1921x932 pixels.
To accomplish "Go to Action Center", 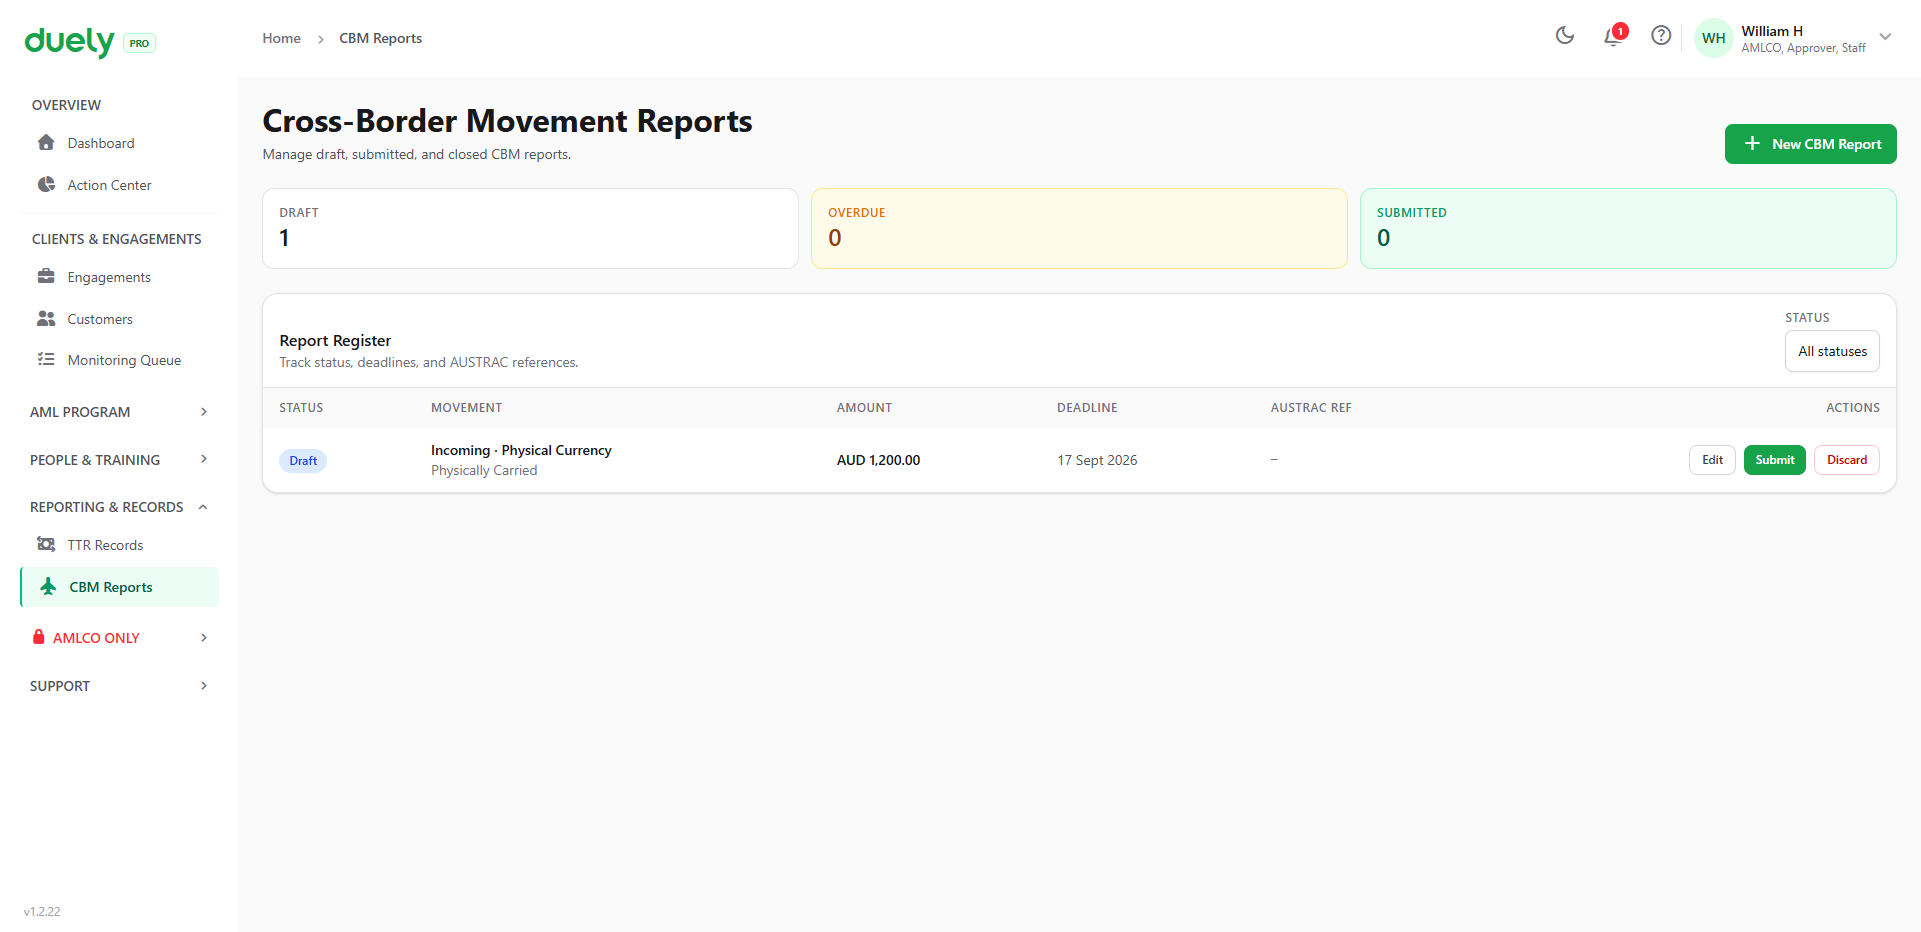I will point(119,185).
